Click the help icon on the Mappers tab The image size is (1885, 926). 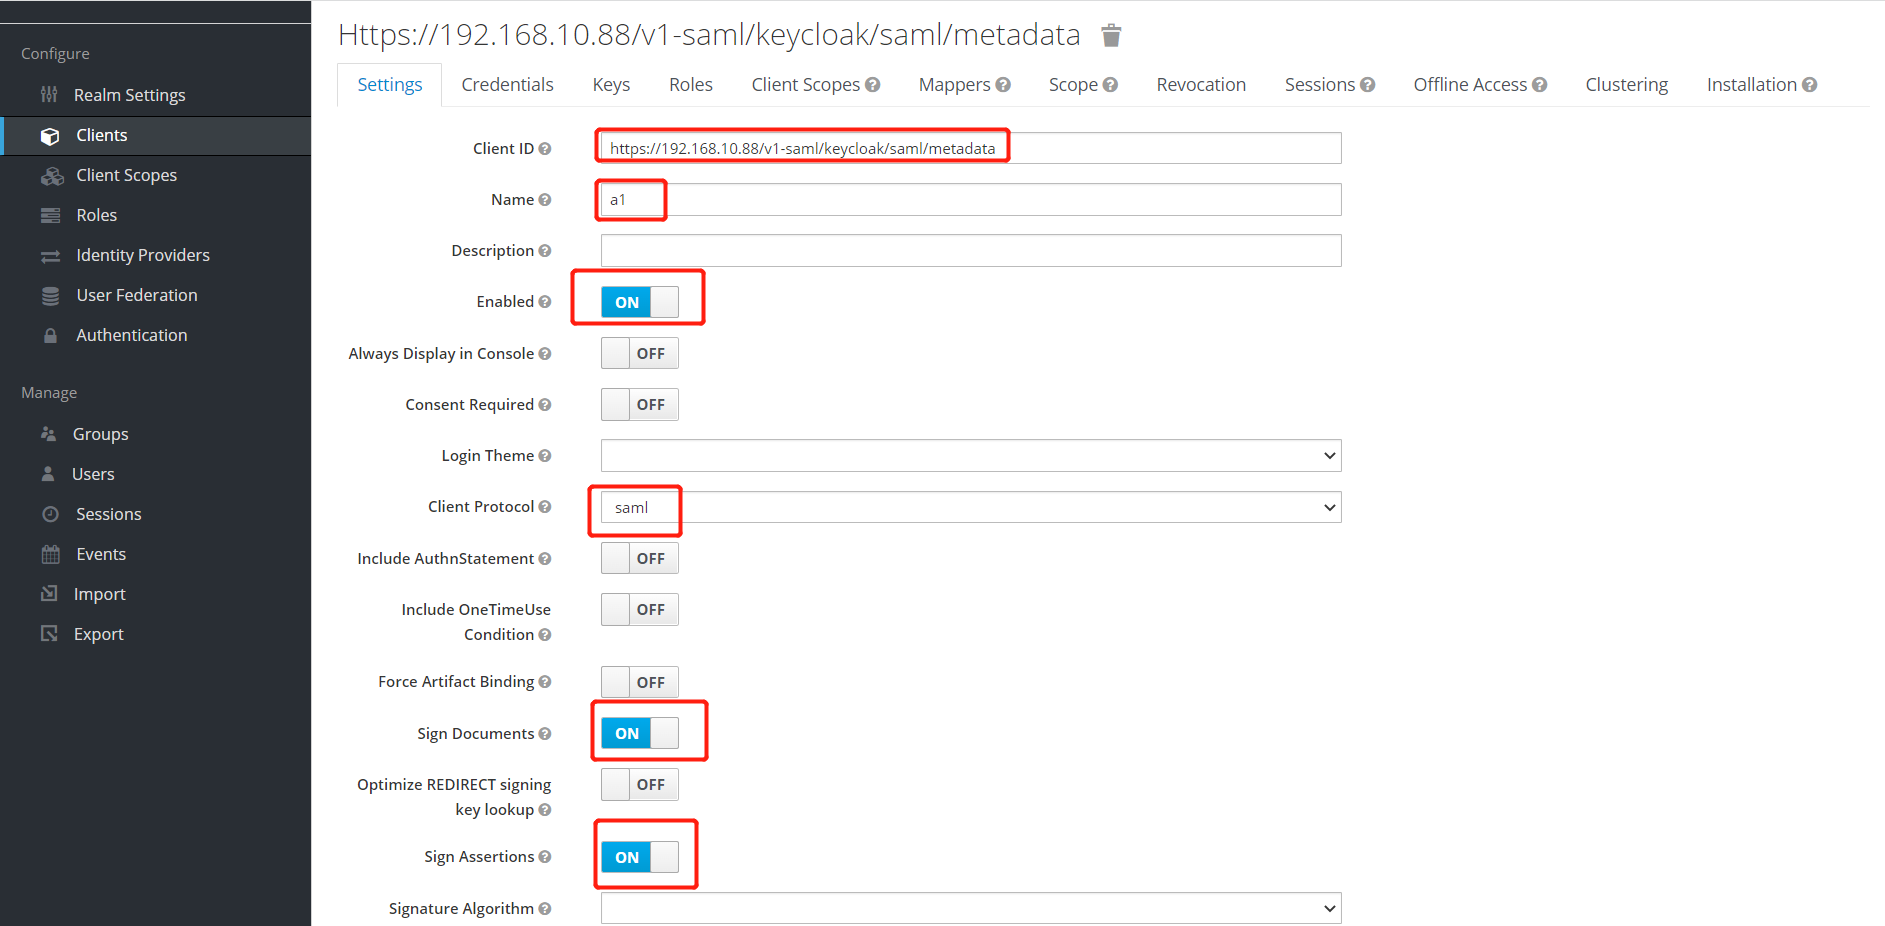click(x=1003, y=85)
